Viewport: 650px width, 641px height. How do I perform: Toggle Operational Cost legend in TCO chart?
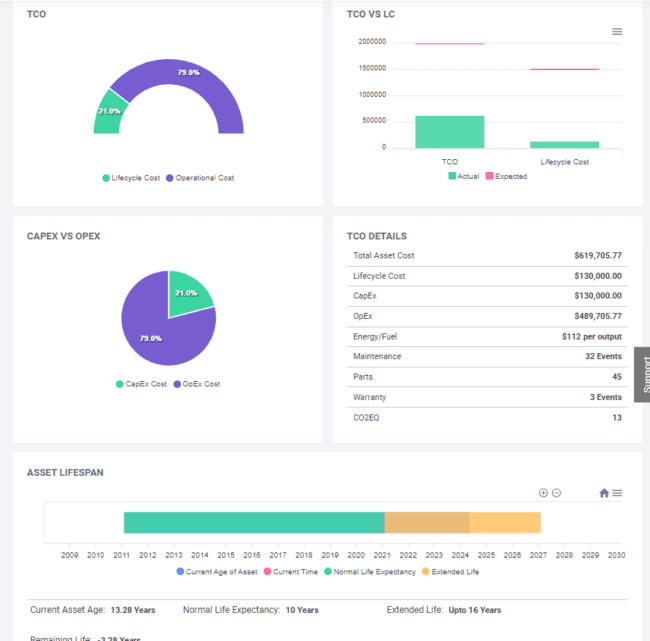(200, 178)
